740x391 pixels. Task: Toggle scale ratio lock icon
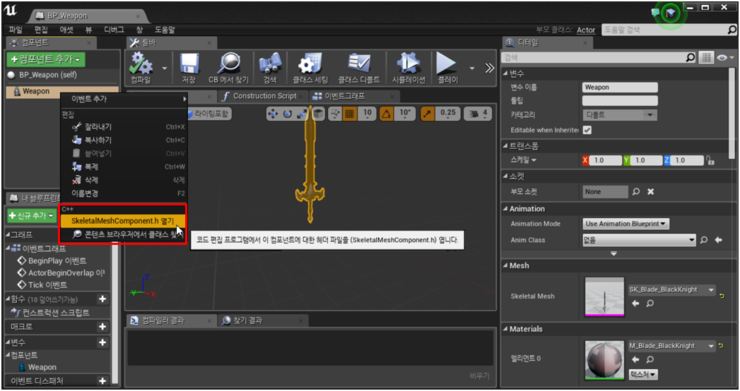click(710, 160)
